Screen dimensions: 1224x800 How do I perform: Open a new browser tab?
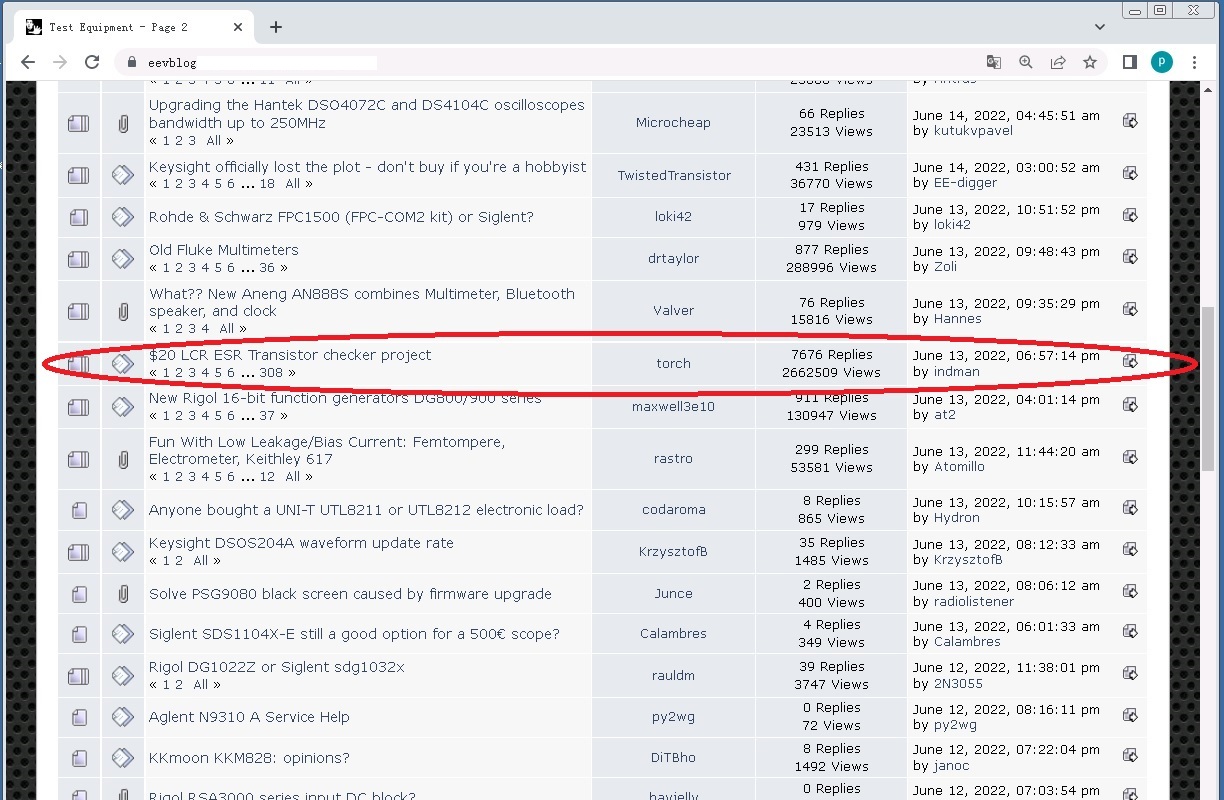click(x=276, y=27)
